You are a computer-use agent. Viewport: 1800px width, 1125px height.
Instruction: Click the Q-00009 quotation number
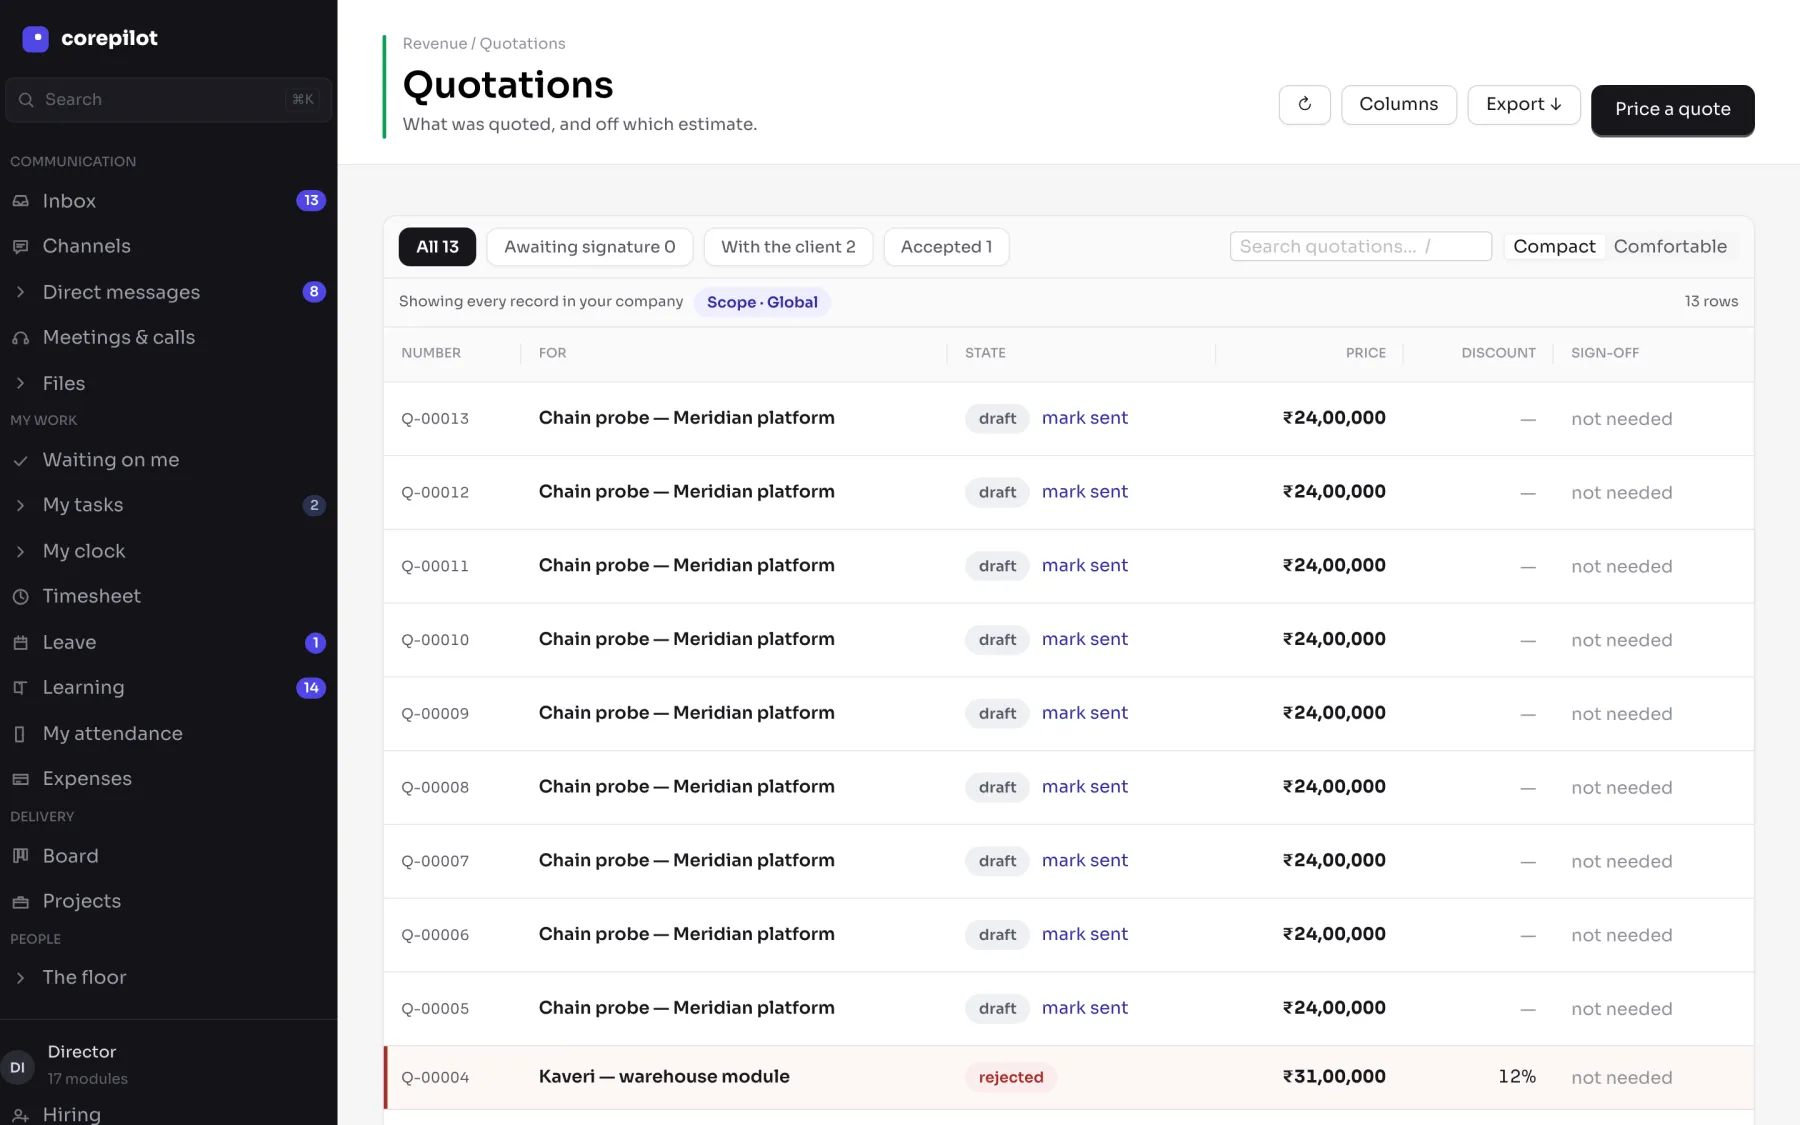pos(435,714)
